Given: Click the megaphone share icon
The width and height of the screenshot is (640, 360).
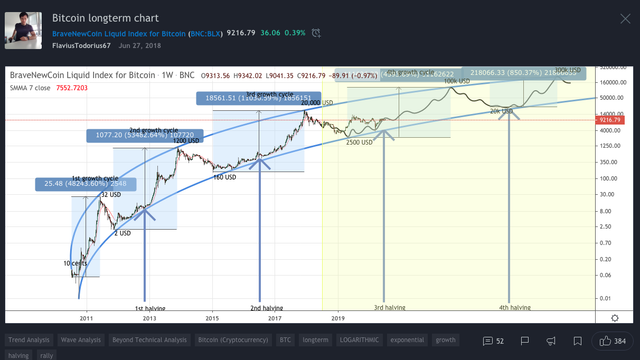Looking at the screenshot, I should click(x=551, y=341).
